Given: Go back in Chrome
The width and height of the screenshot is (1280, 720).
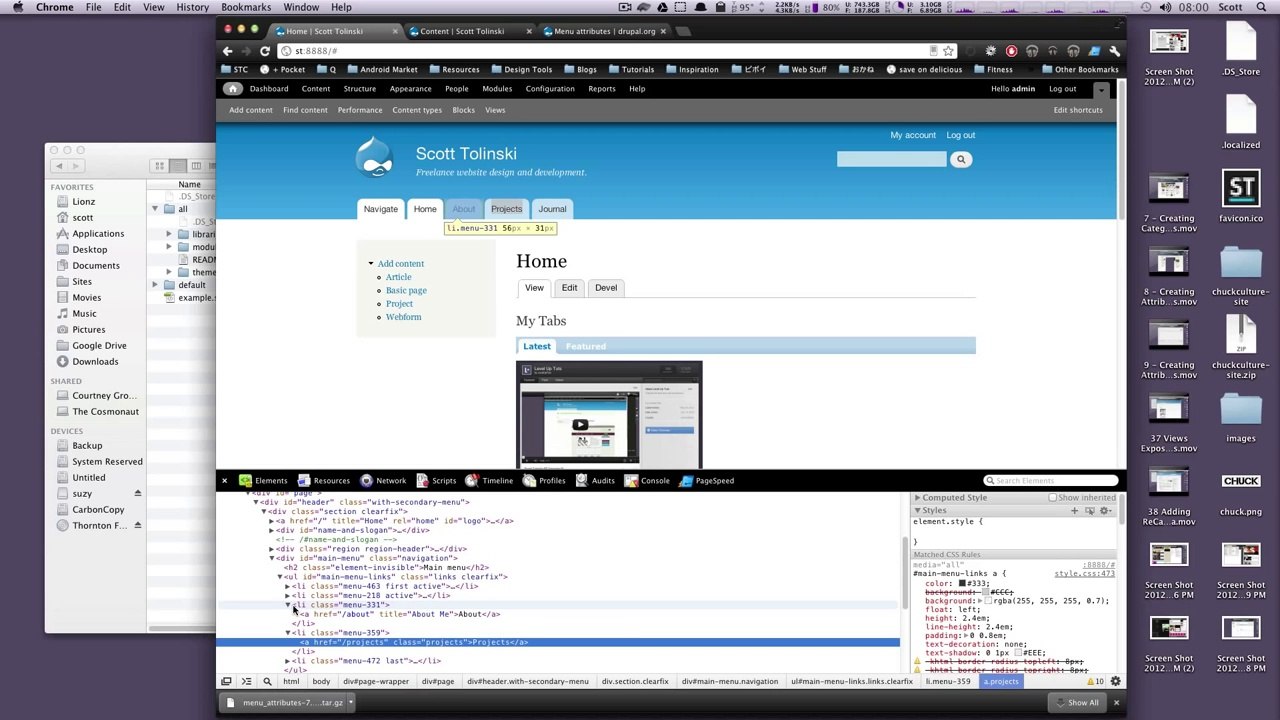Looking at the screenshot, I should click(x=228, y=51).
